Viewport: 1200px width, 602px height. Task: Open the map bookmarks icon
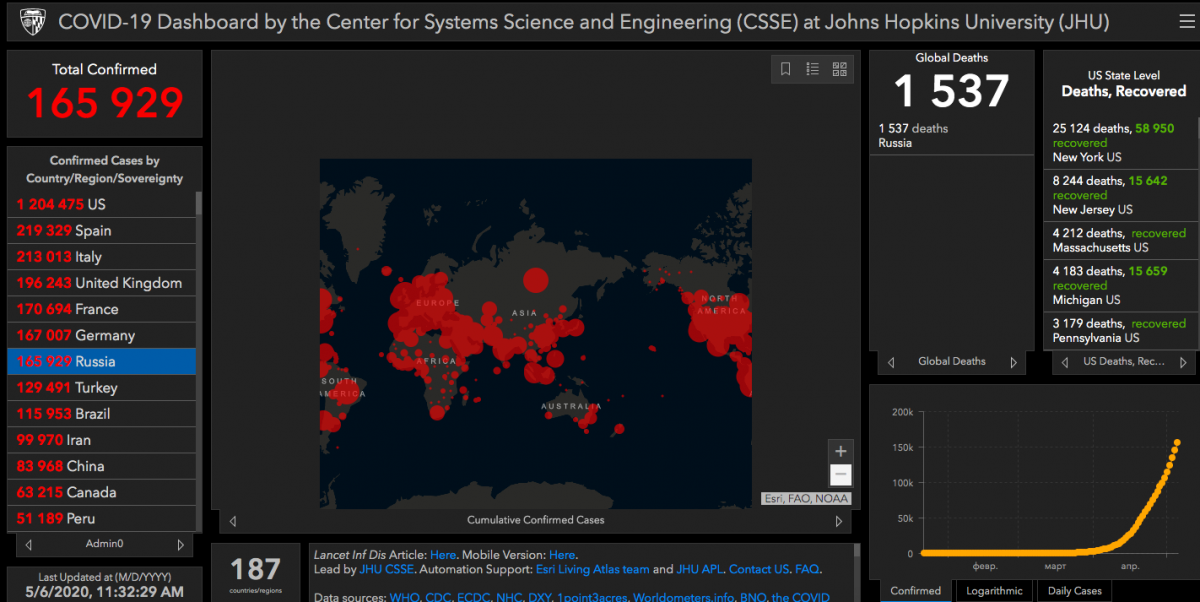point(786,69)
